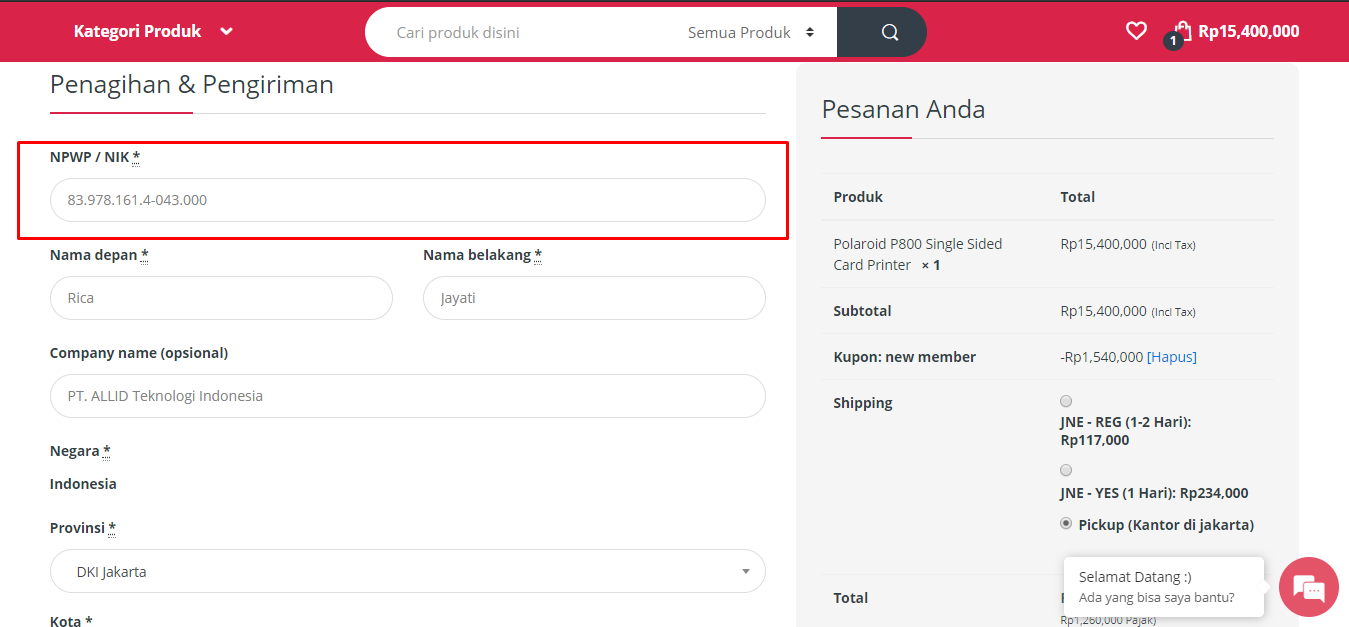Screen dimensions: 1349x627
Task: Expand the Kategori Produk menu
Action: point(152,31)
